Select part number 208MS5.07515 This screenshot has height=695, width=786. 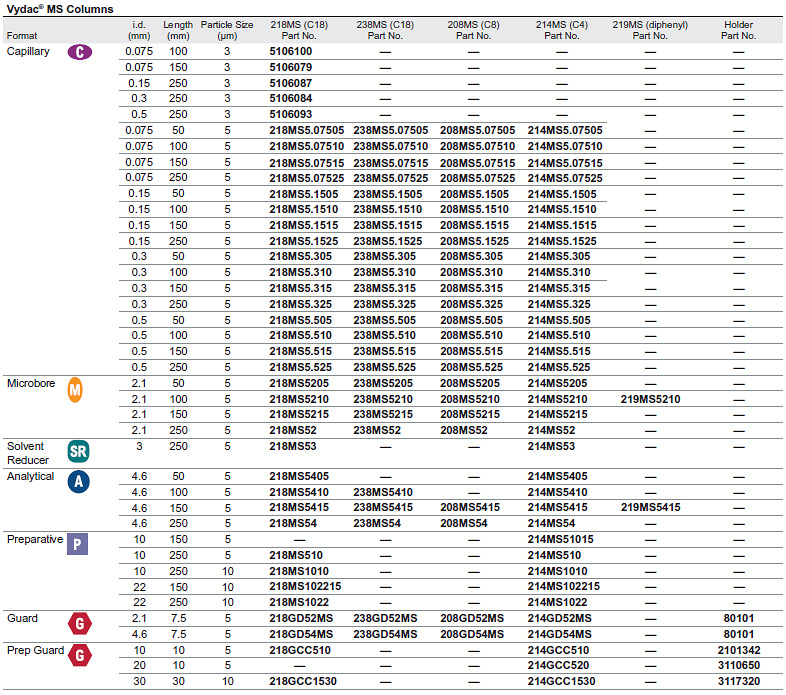tap(478, 163)
